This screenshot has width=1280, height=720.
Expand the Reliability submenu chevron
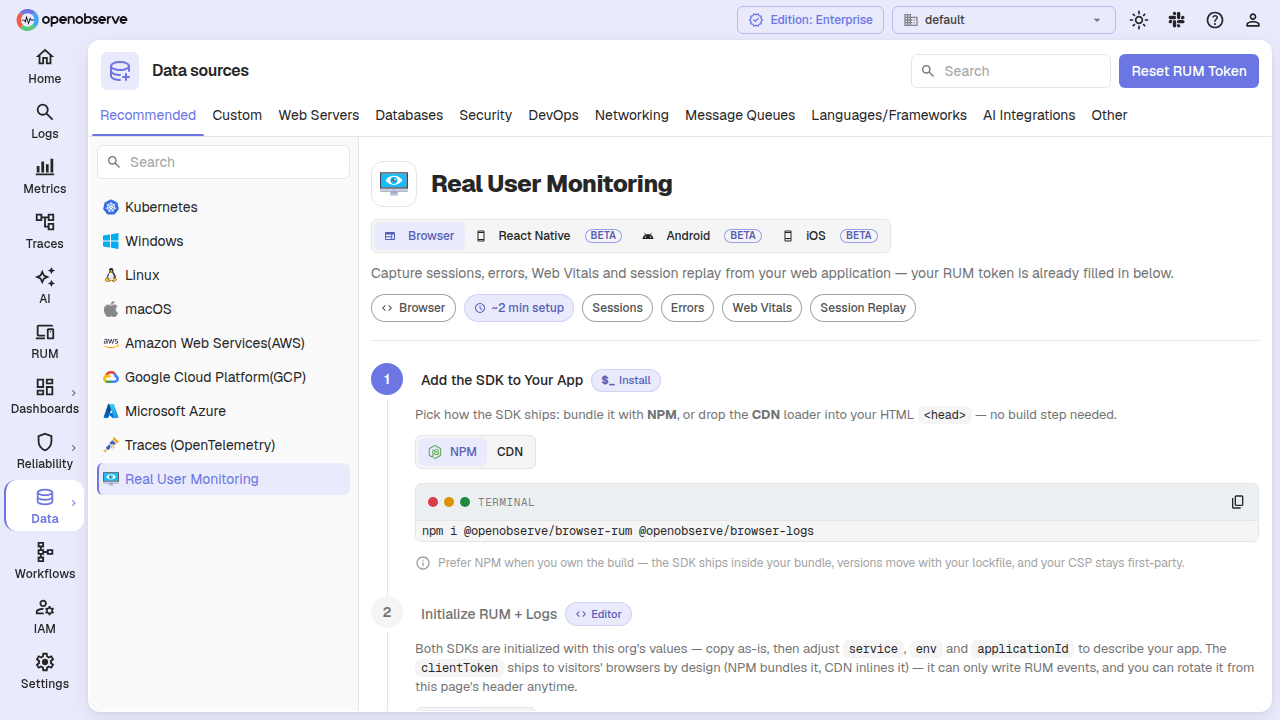pos(74,448)
